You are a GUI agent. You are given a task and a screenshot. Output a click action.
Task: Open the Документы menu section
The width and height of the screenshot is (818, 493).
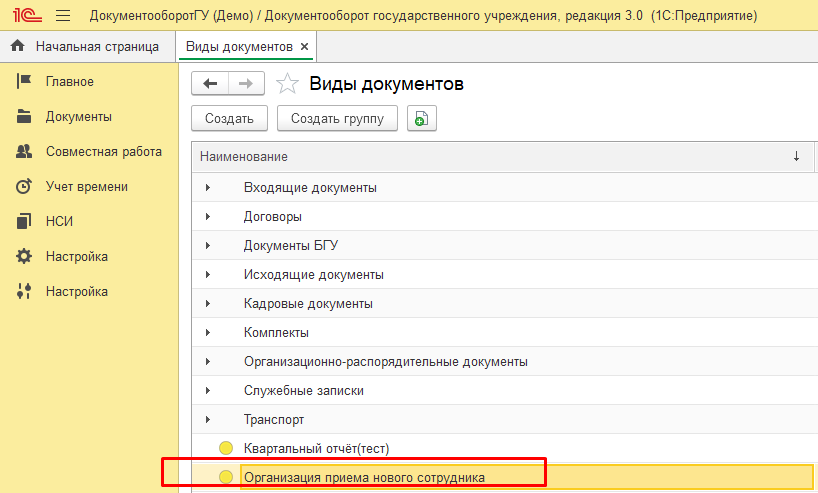point(79,116)
